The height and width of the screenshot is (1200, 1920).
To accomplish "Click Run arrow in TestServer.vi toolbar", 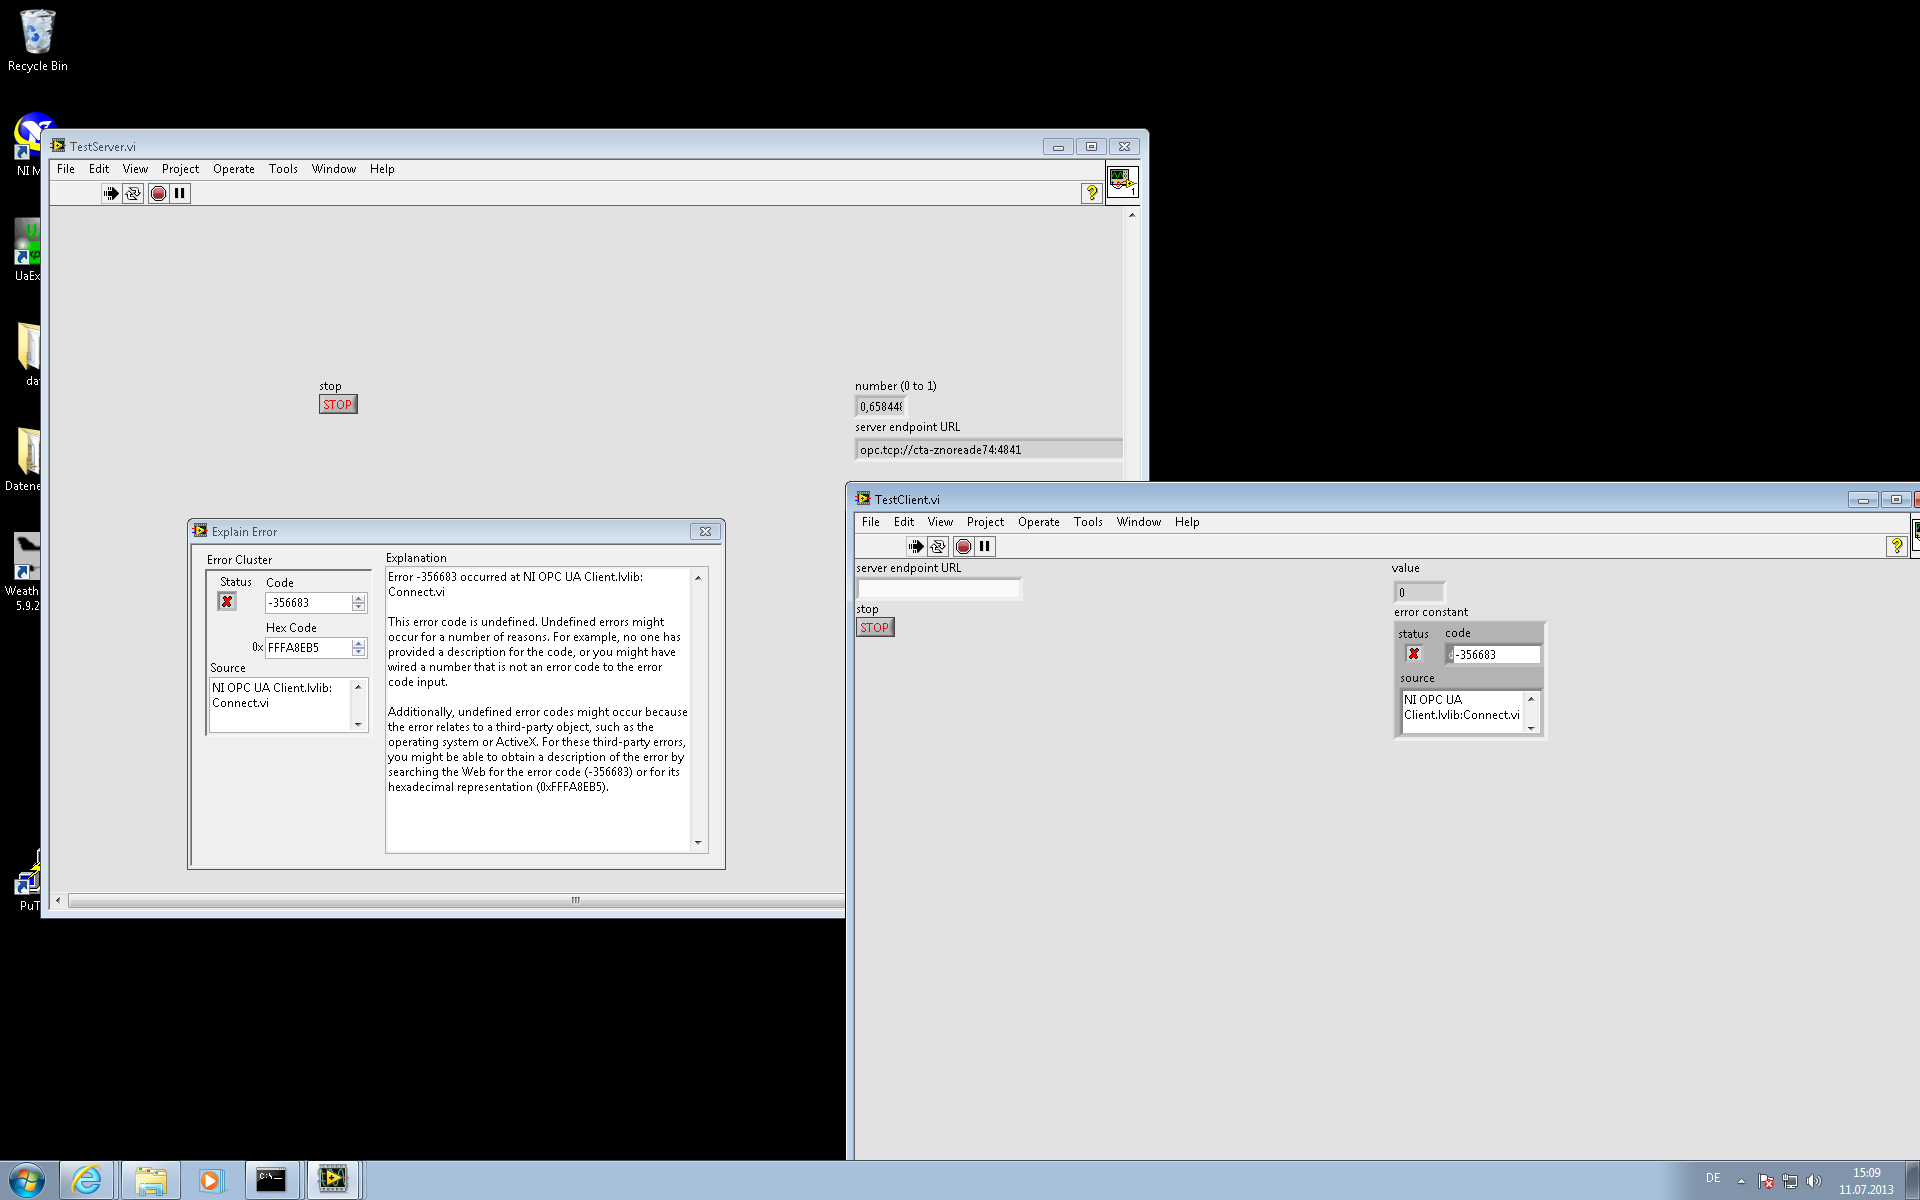I will click(110, 193).
